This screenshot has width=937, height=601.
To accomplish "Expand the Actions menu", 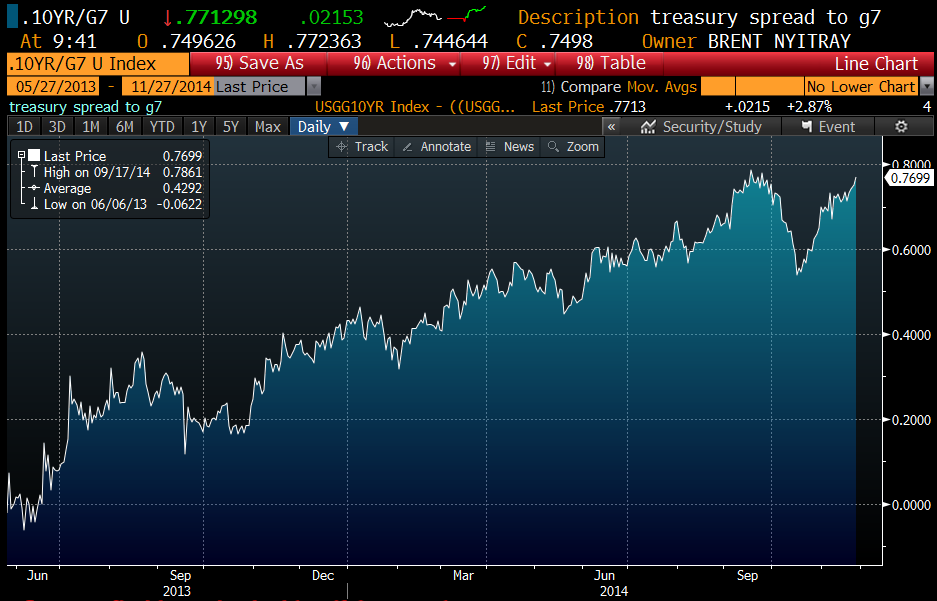I will point(406,63).
